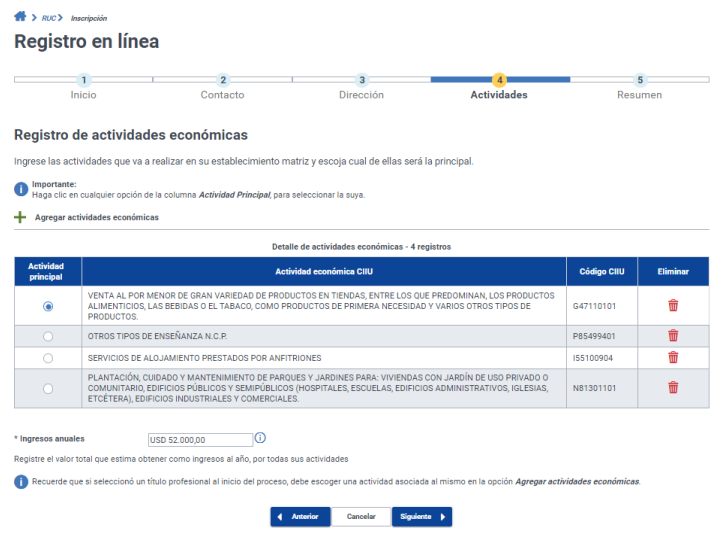
Task: Click text OTROS TIPOS DE ENSEÑANZA N.C.P.
Action: point(158,336)
